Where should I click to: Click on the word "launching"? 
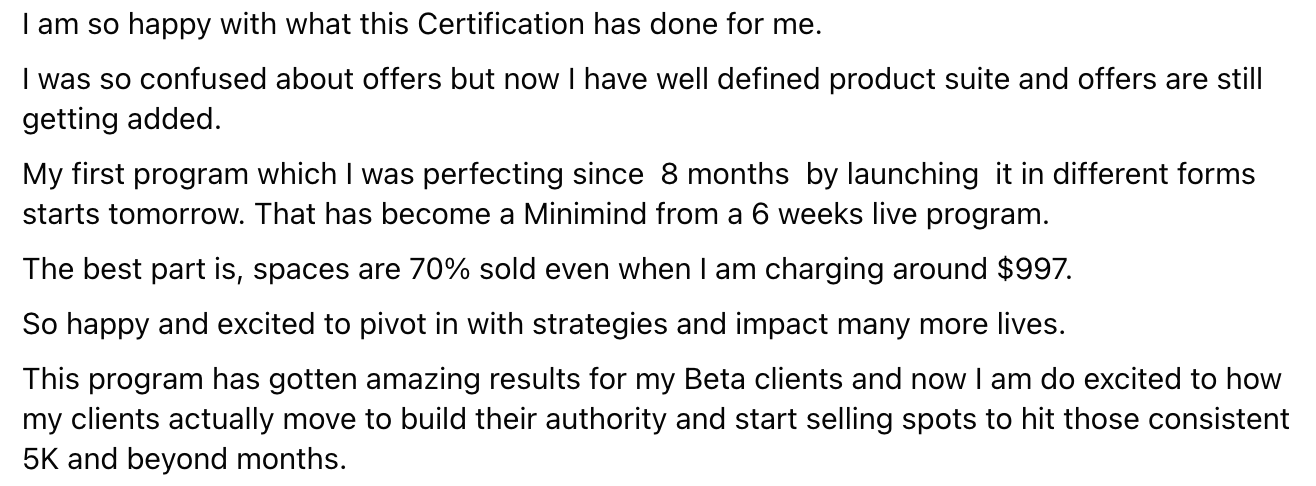click(913, 174)
